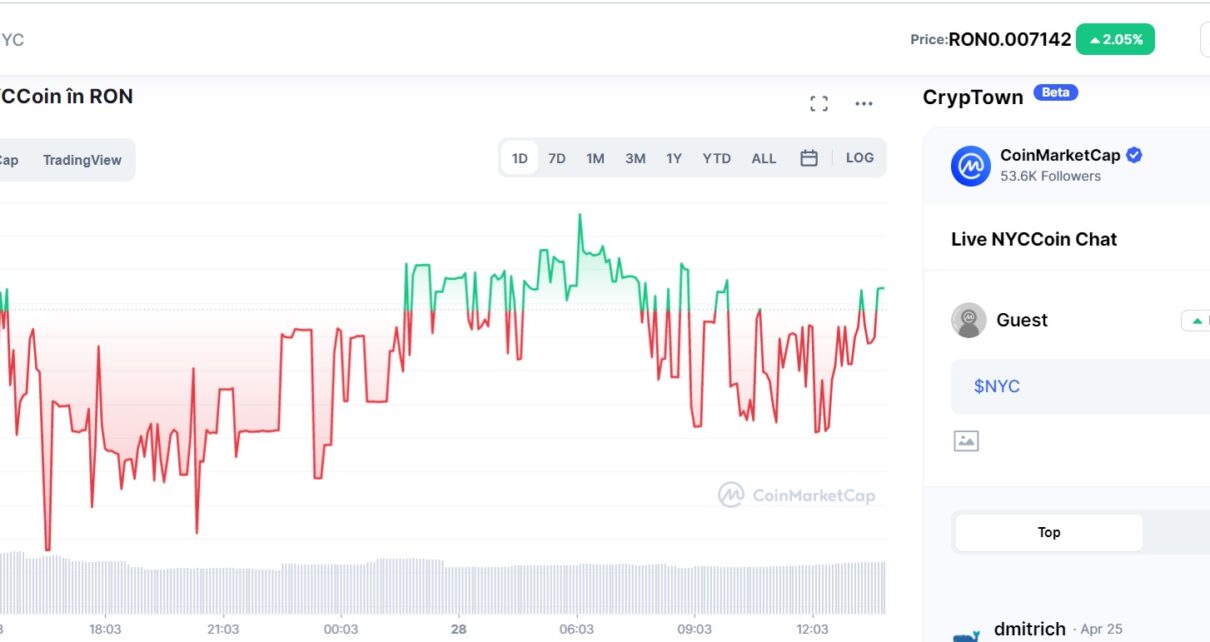Screen dimensions: 1210x642
Task: Click the 12:03 time axis label
Action: coord(813,629)
